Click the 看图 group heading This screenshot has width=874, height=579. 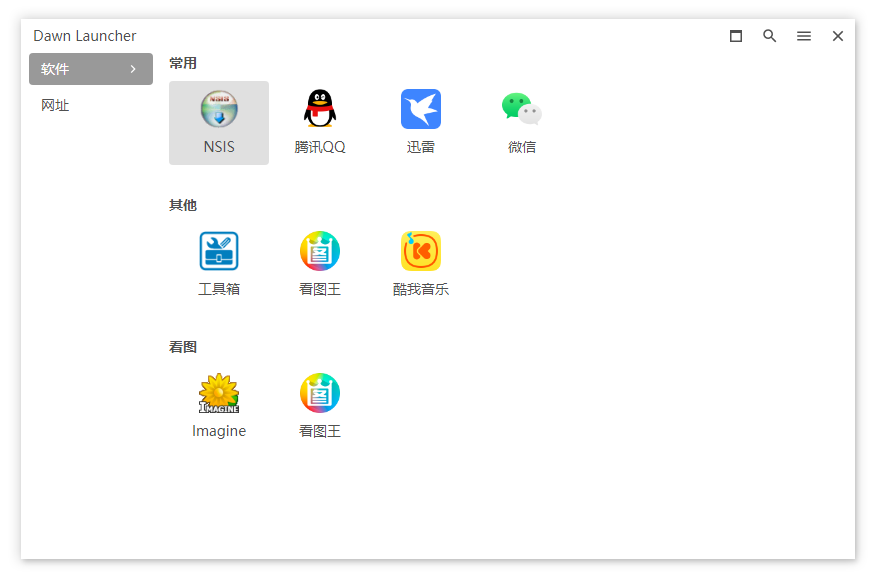click(x=183, y=347)
